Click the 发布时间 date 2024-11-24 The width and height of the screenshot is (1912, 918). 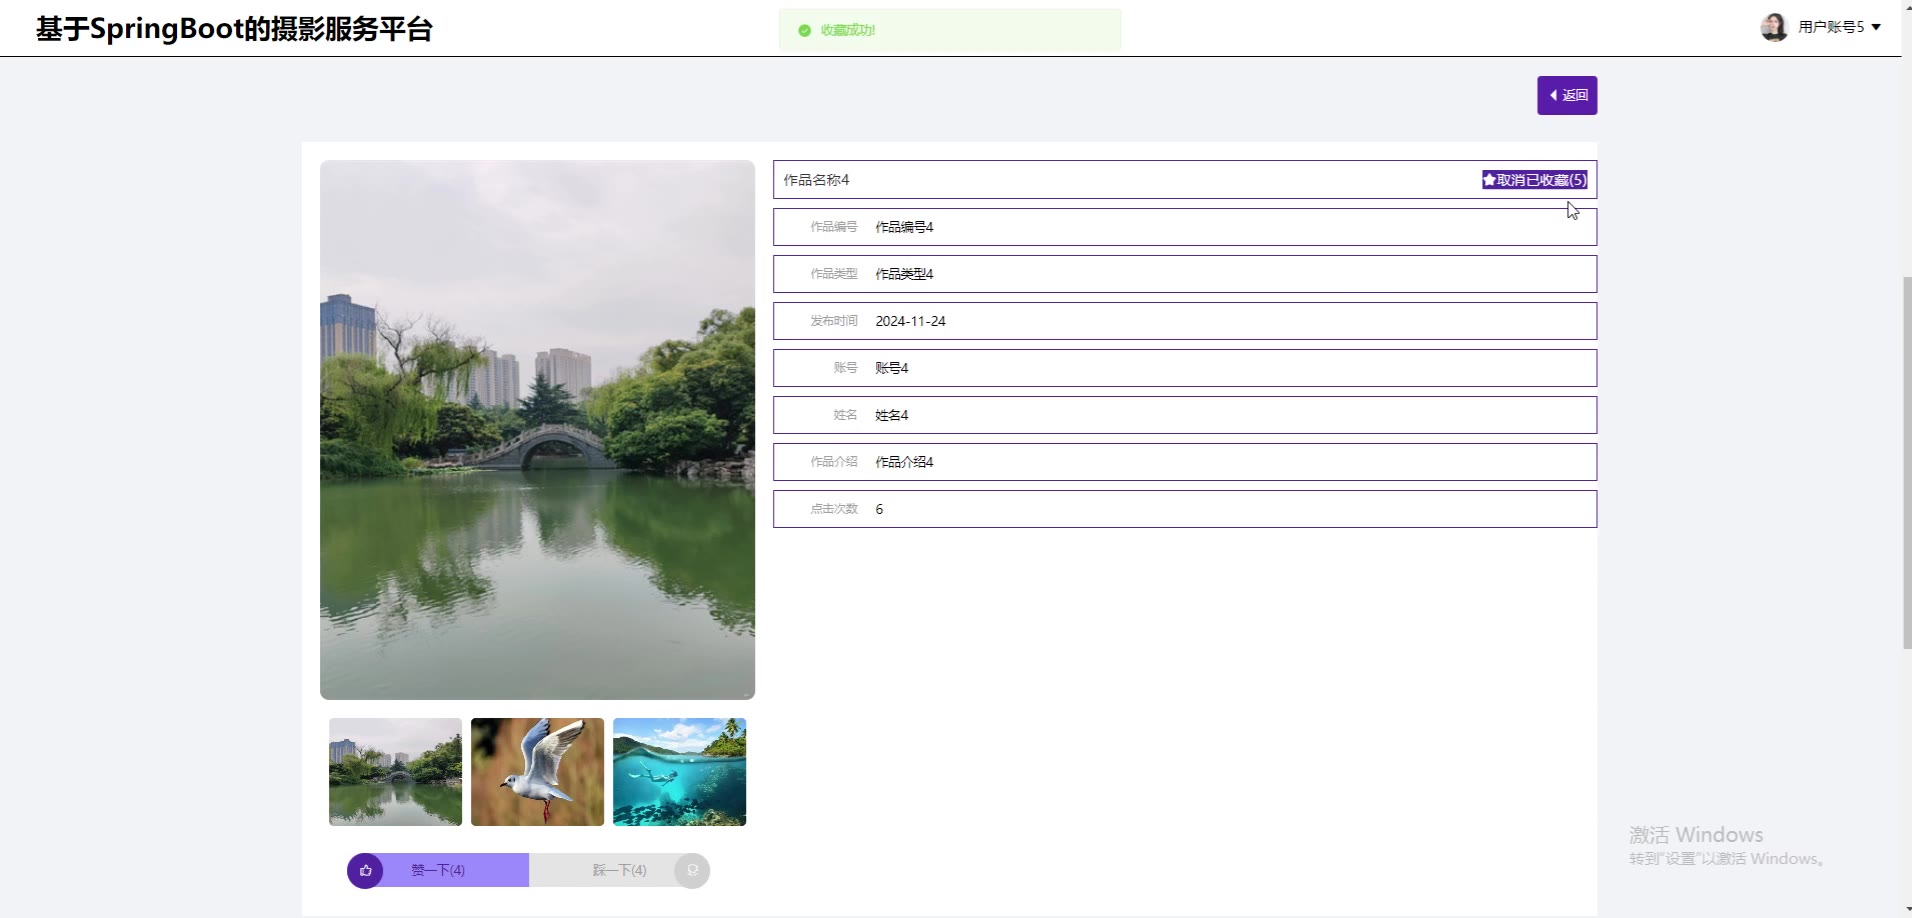click(x=910, y=321)
